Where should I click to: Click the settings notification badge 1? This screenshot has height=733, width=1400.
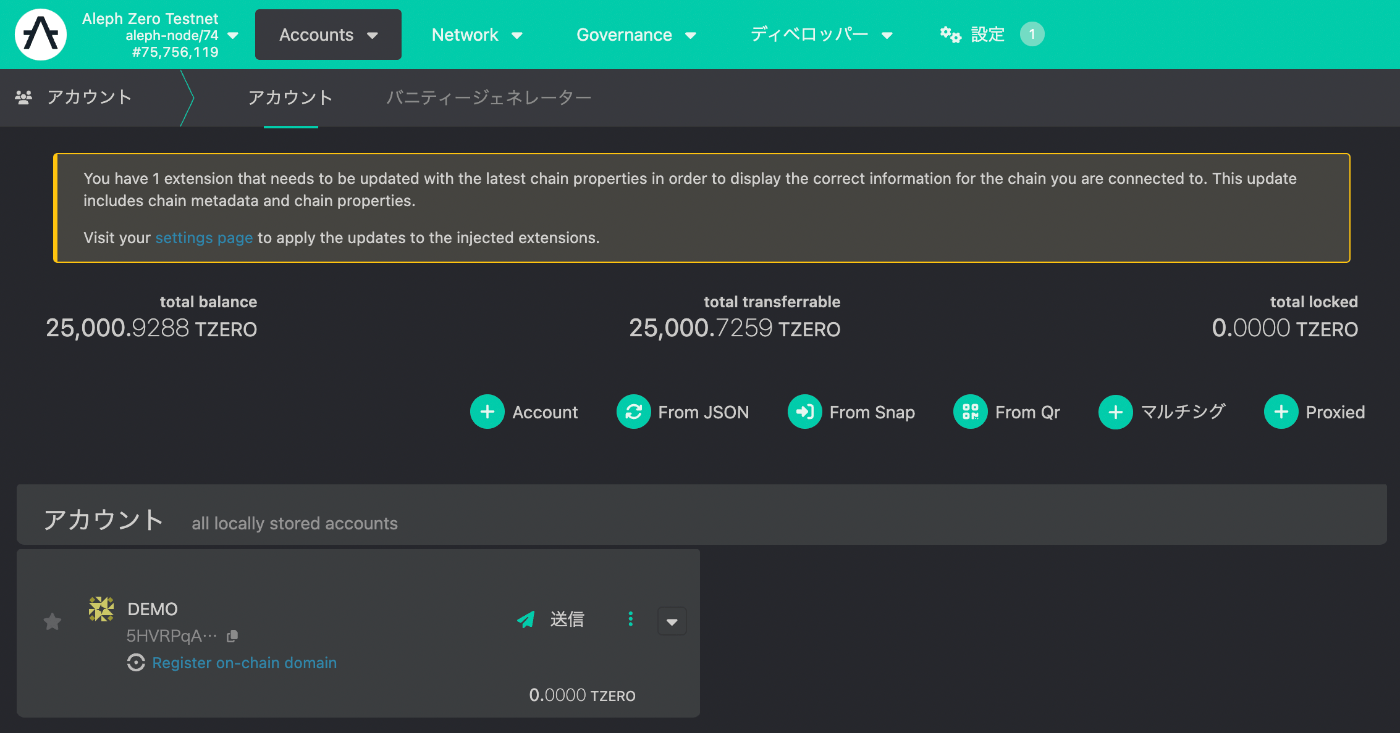pos(1032,35)
